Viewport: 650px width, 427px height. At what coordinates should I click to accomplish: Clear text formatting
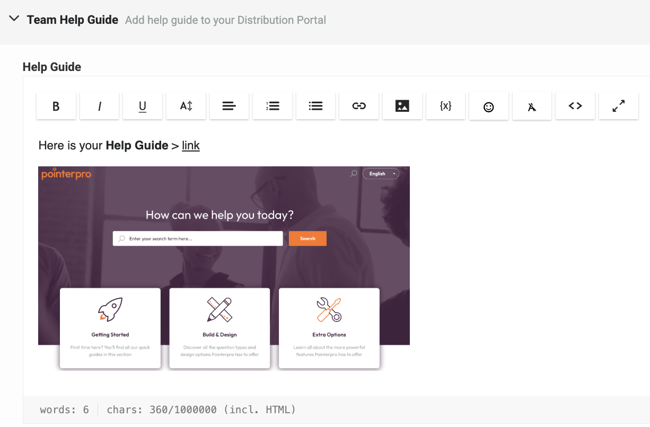(x=532, y=106)
